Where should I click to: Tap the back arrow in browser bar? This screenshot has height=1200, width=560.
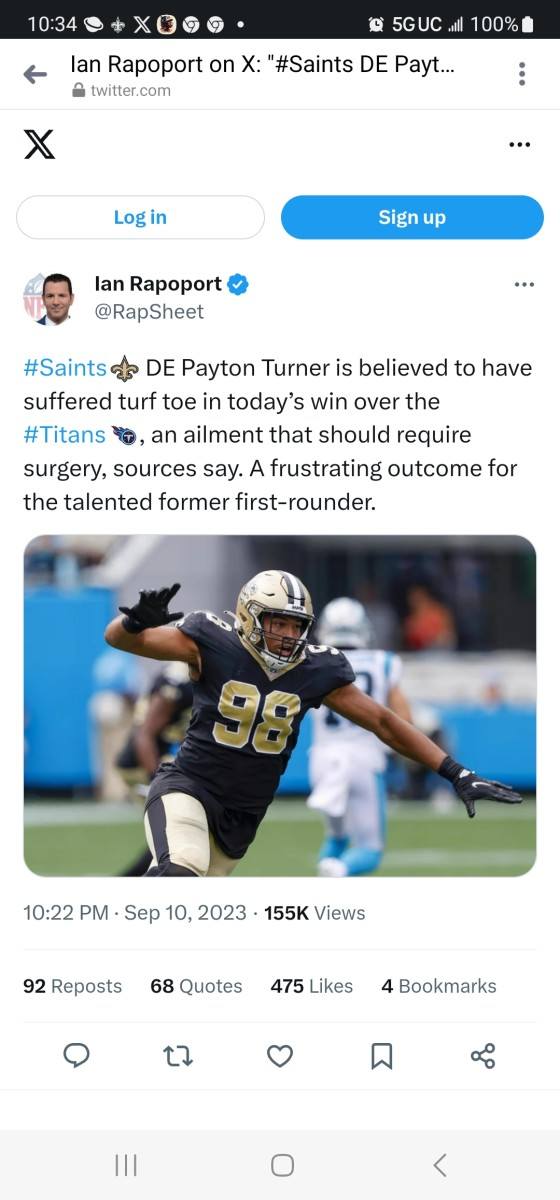[35, 74]
